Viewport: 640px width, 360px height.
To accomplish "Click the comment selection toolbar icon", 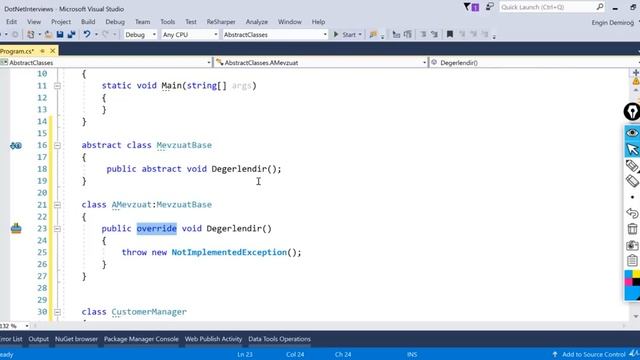I will pos(423,35).
